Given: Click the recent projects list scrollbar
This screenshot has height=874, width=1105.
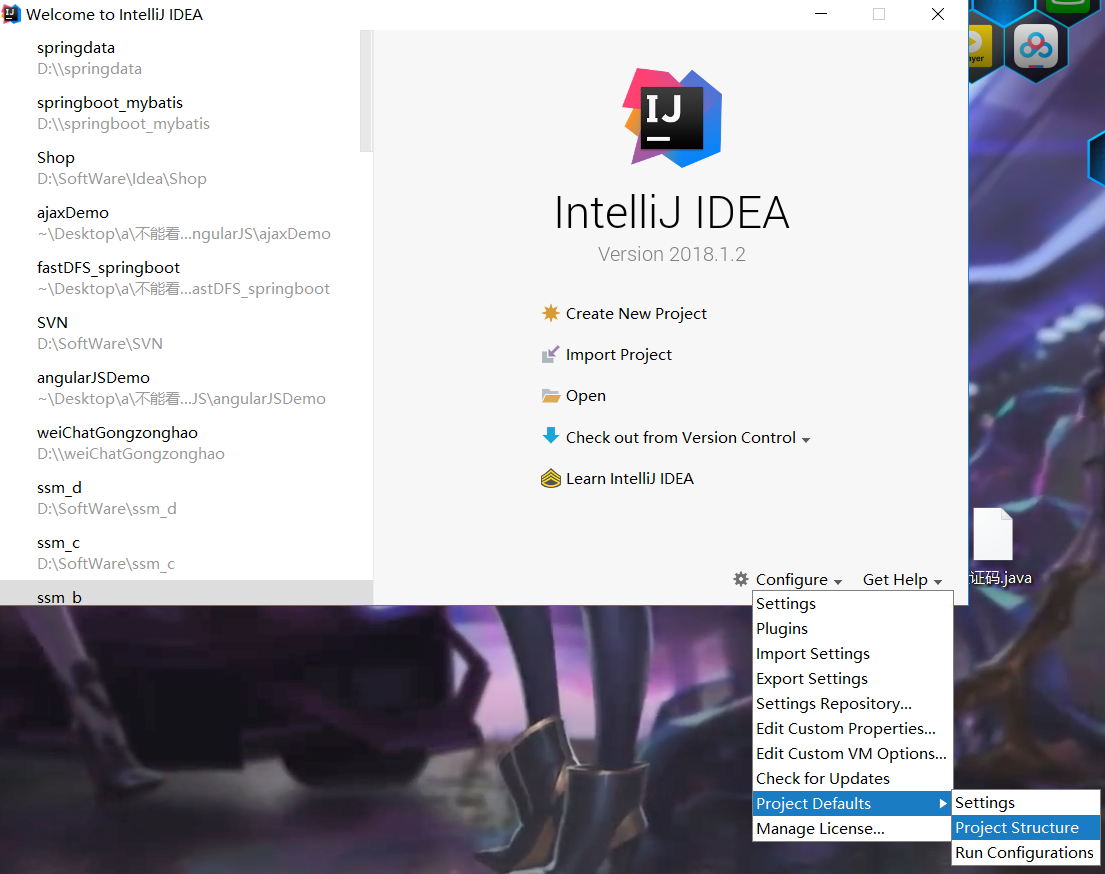Looking at the screenshot, I should click(366, 90).
